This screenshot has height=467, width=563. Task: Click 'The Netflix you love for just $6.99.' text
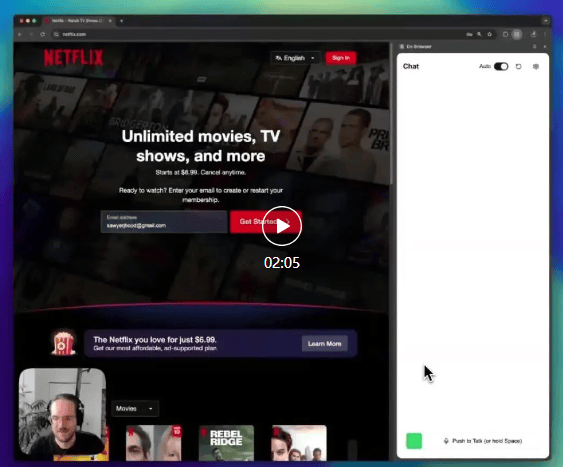155,340
